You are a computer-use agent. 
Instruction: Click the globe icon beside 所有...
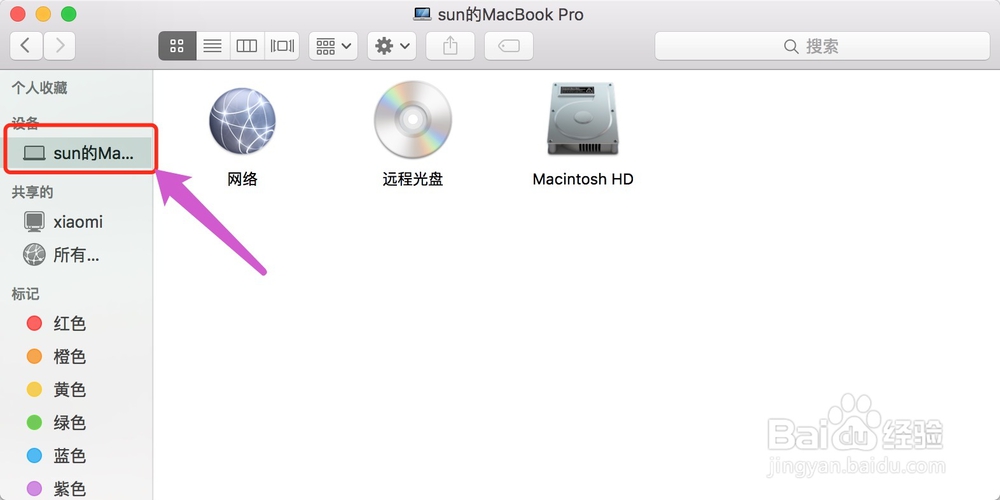(34, 254)
